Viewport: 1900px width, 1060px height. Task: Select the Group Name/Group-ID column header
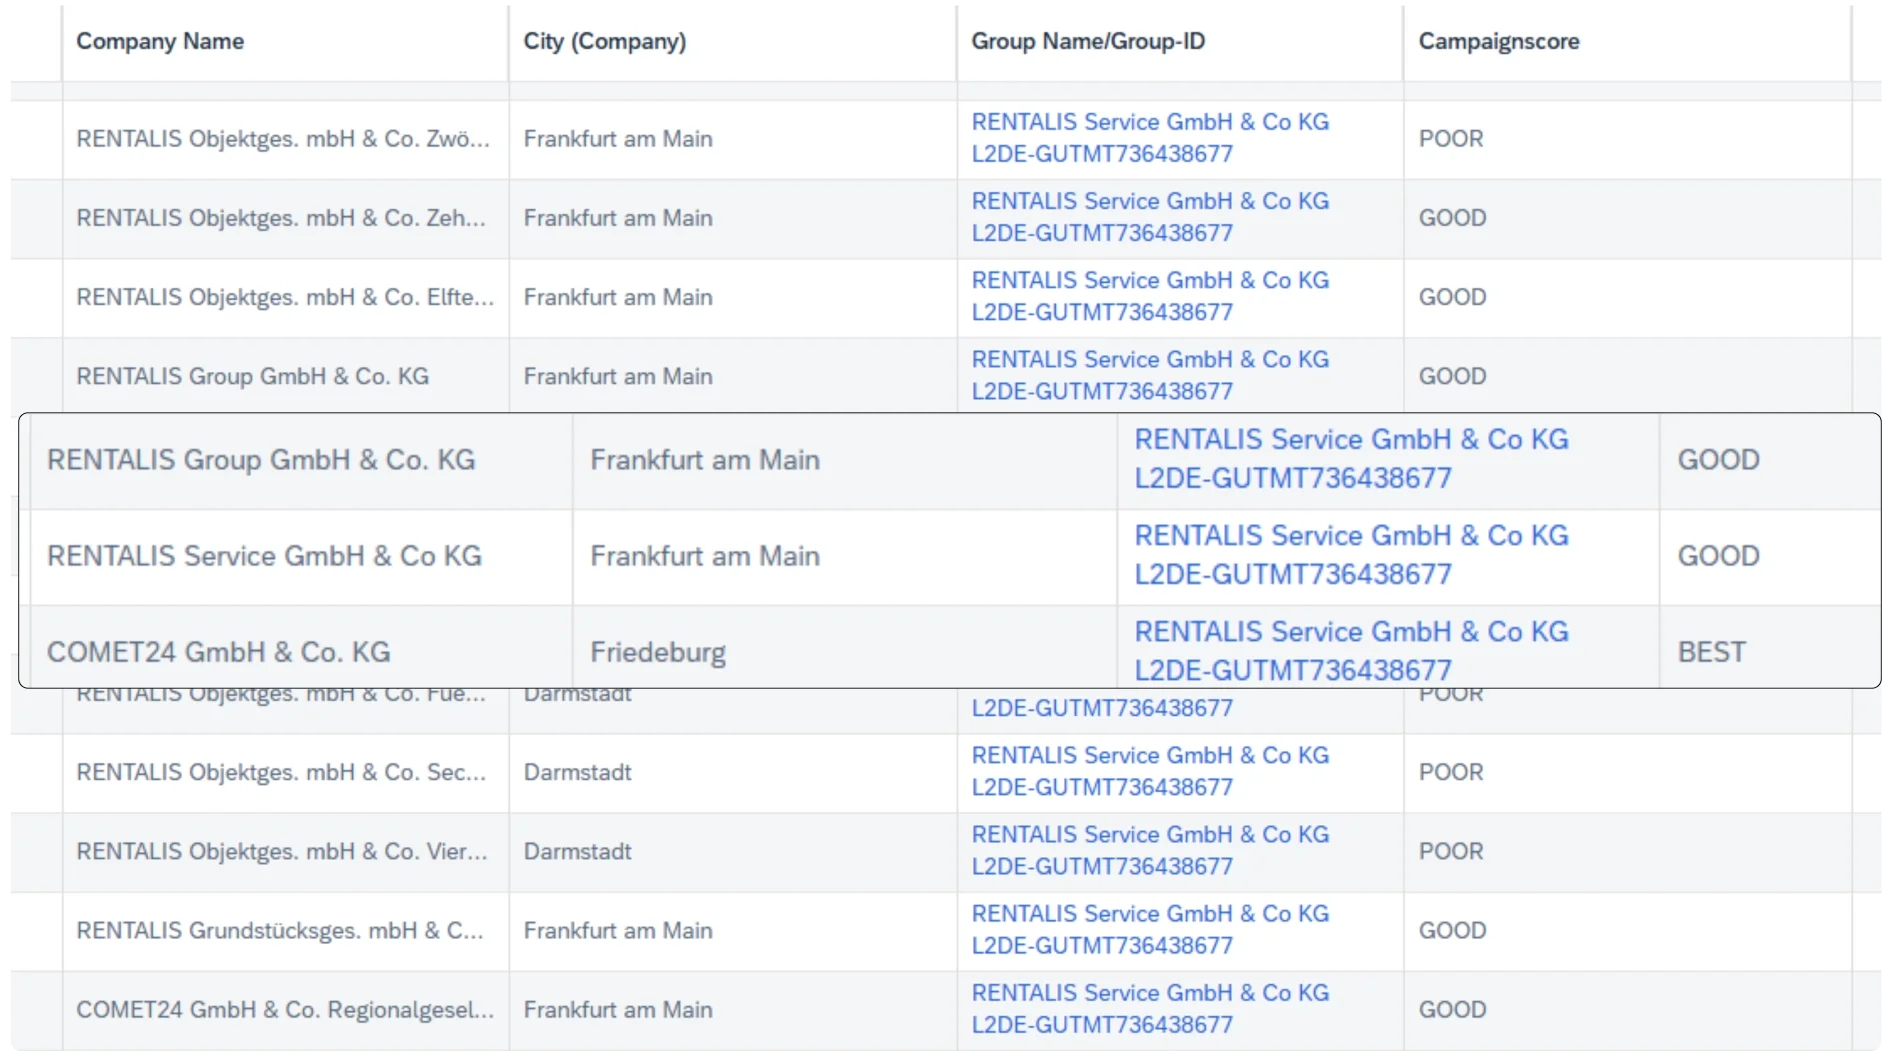[1088, 41]
